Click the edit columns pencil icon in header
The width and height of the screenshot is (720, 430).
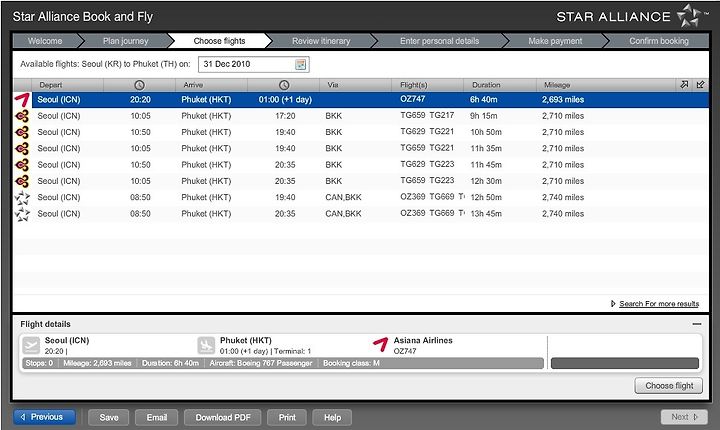click(700, 85)
